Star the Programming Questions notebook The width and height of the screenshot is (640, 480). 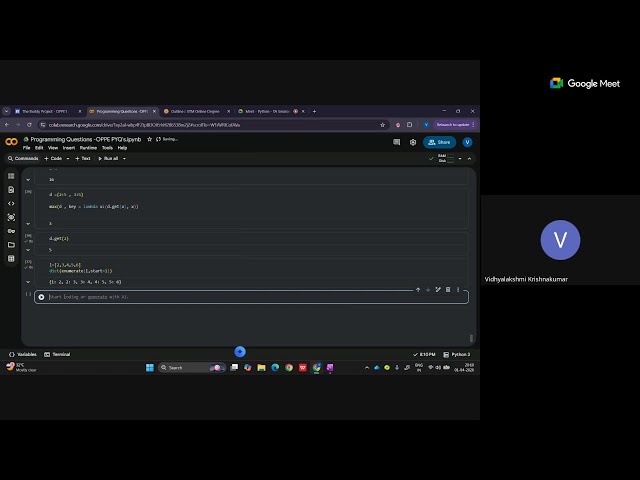pos(149,139)
